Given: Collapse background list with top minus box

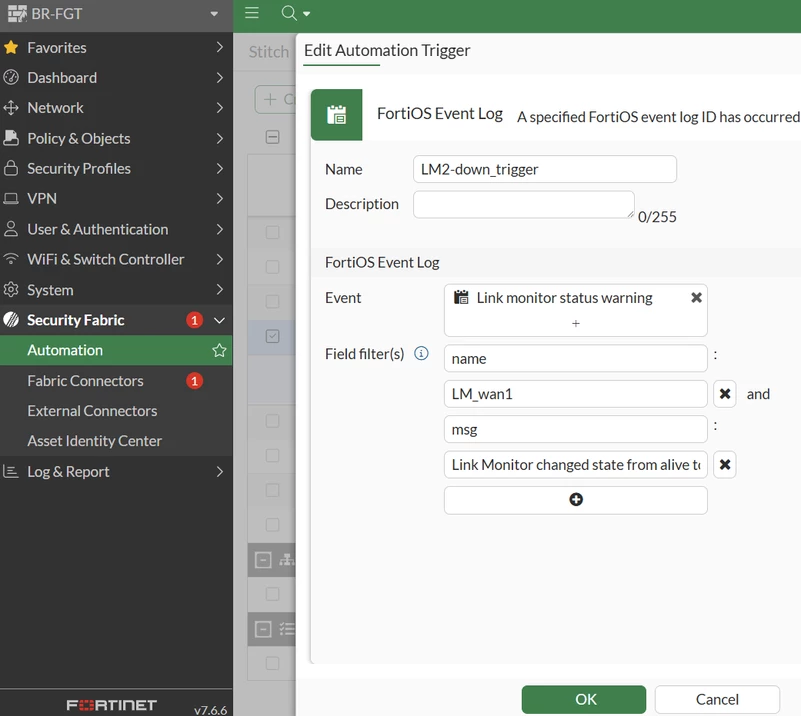Looking at the screenshot, I should (272, 137).
